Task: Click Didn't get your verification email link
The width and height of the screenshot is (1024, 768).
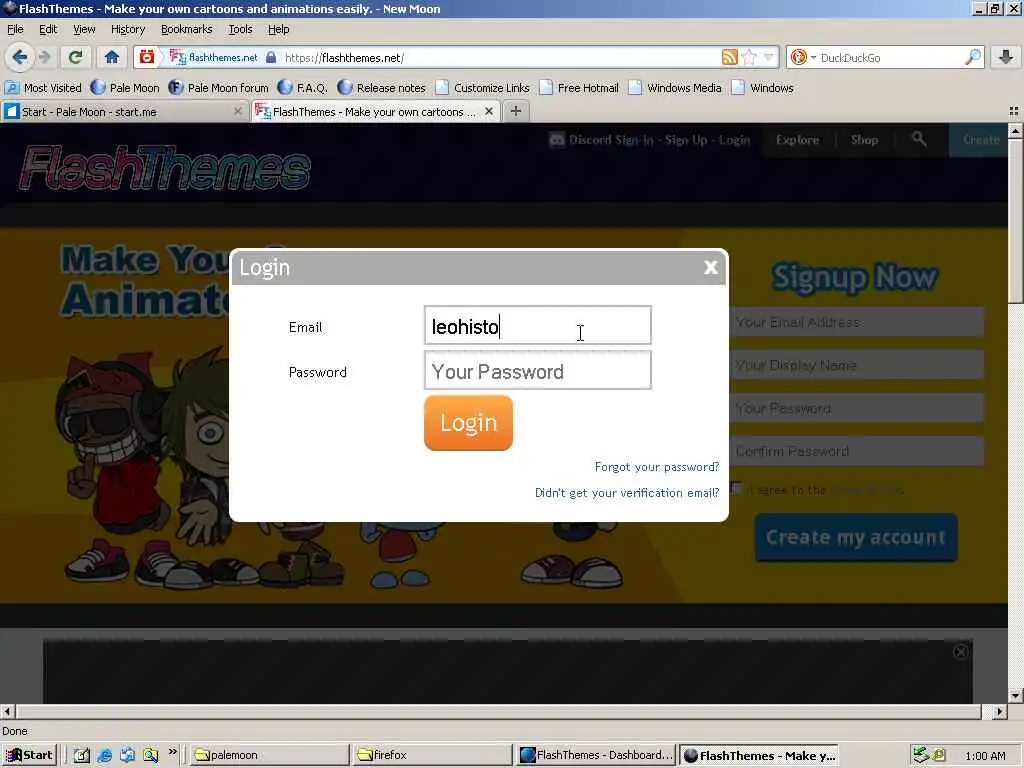Action: (x=627, y=493)
